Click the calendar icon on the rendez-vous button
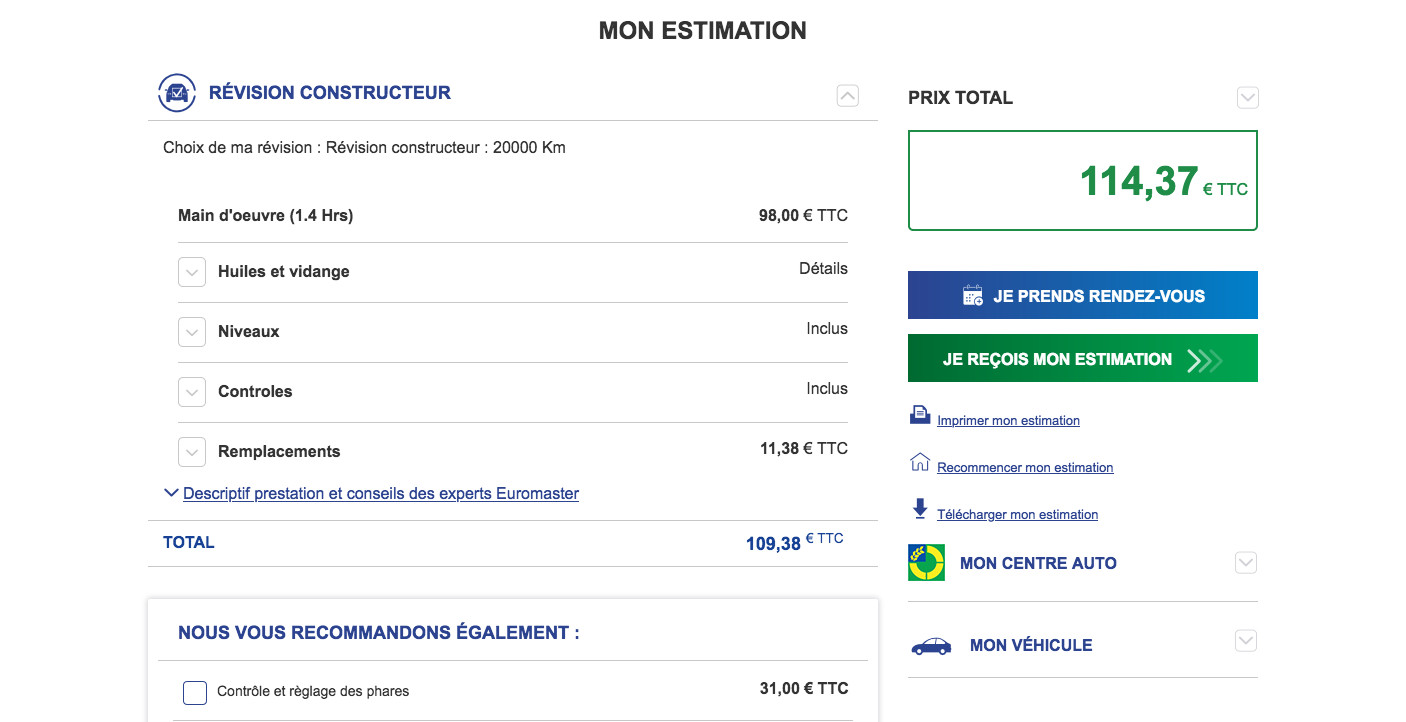The width and height of the screenshot is (1406, 722). [x=973, y=295]
